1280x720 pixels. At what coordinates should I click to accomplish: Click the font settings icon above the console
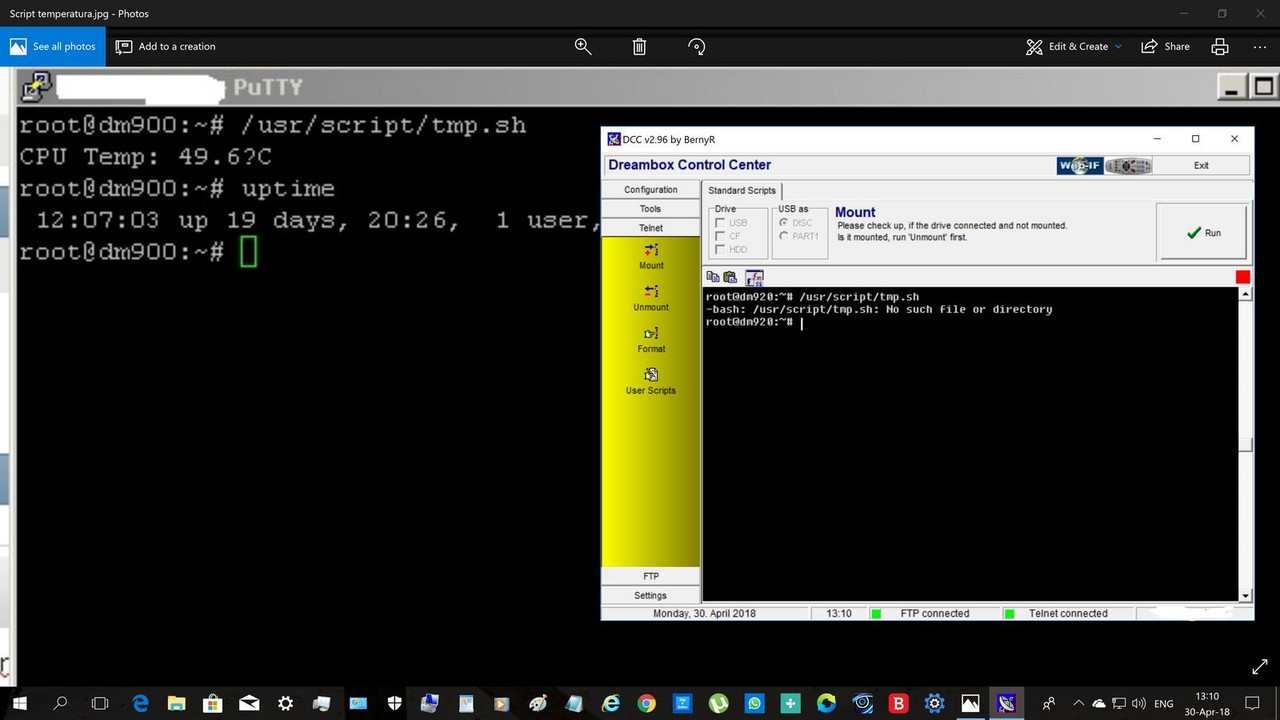[x=754, y=277]
